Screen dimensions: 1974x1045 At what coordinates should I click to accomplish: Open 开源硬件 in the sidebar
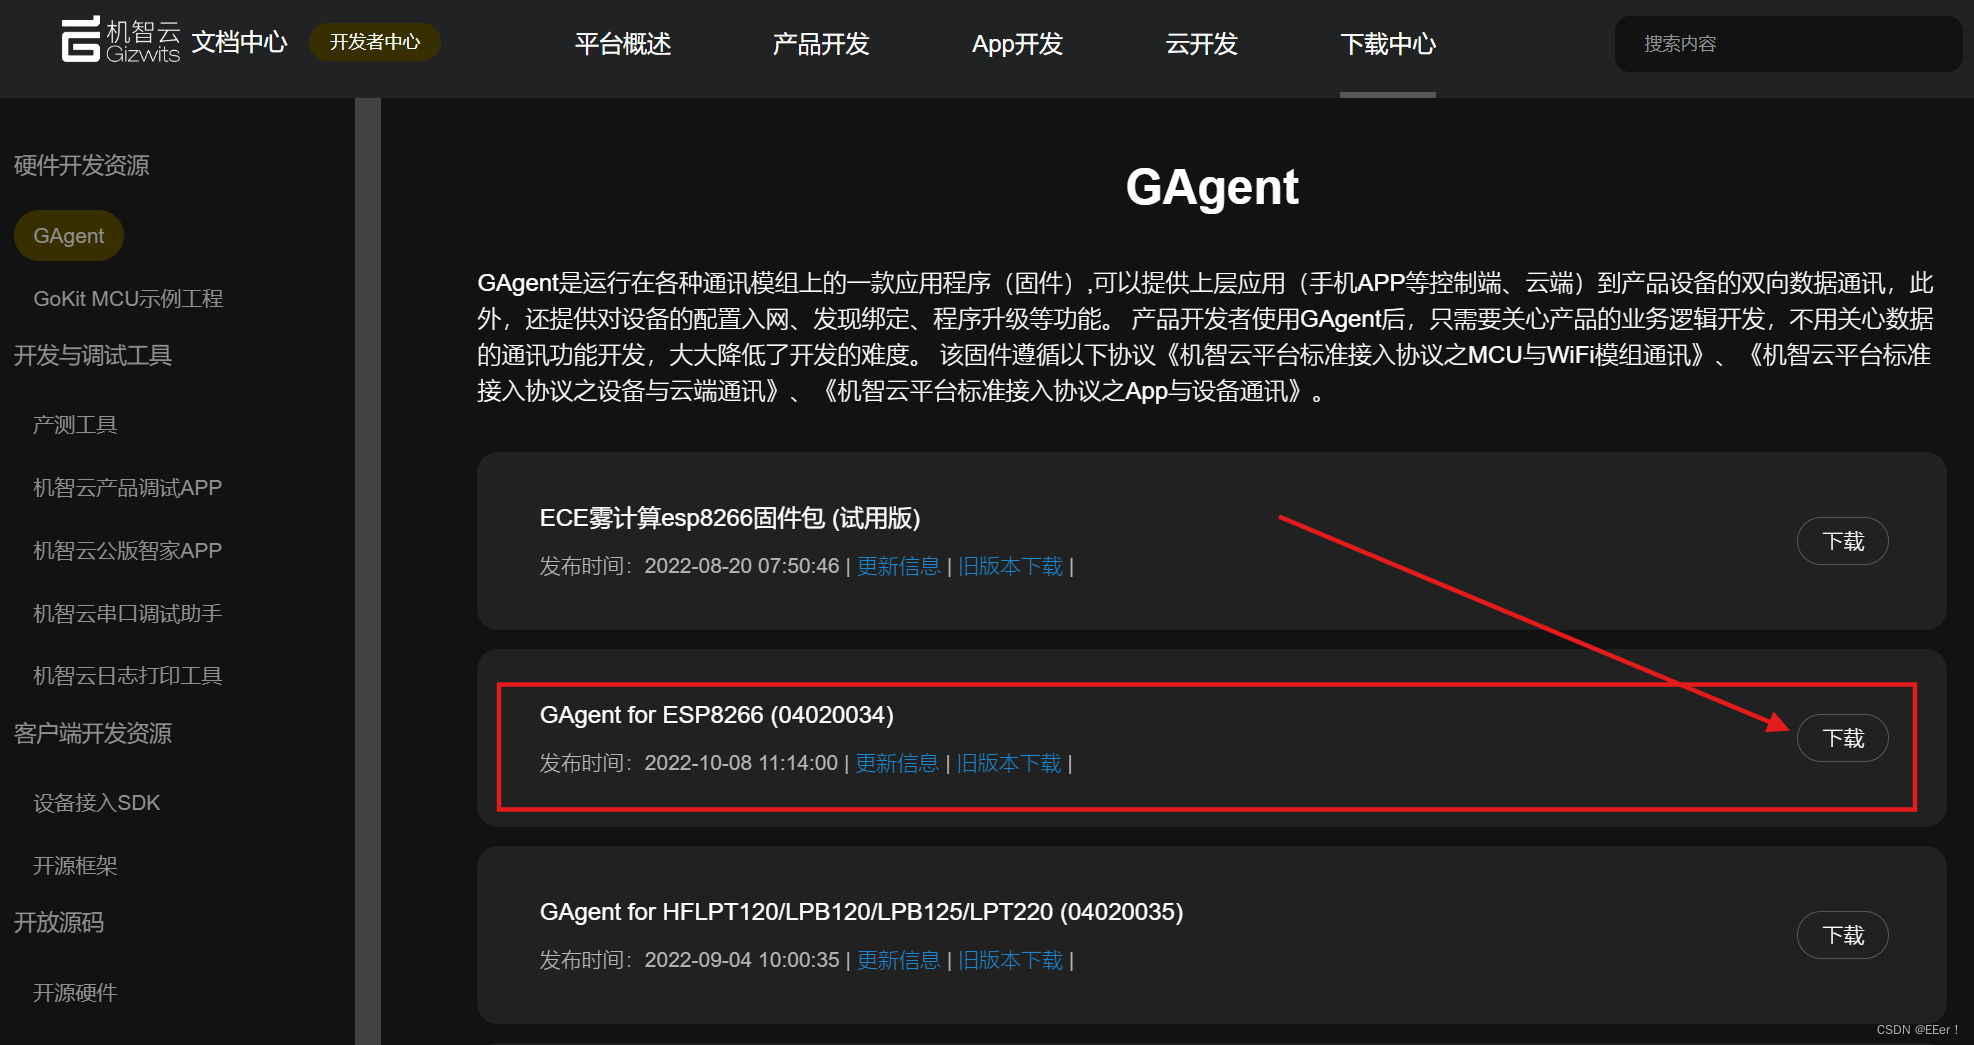pos(75,993)
